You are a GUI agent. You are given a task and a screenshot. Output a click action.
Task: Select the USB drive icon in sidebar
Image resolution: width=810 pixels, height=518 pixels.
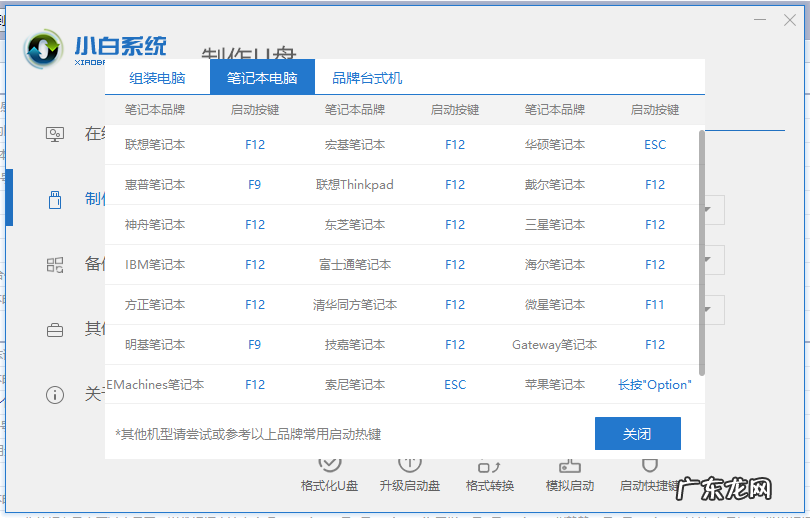pos(55,199)
